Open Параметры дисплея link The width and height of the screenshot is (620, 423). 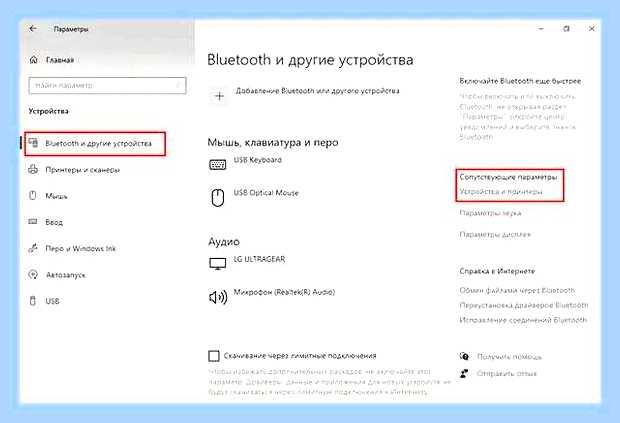coord(495,234)
